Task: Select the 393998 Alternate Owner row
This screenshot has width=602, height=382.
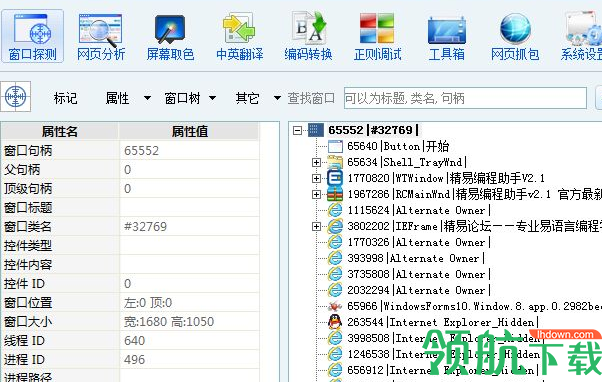Action: coord(416,258)
